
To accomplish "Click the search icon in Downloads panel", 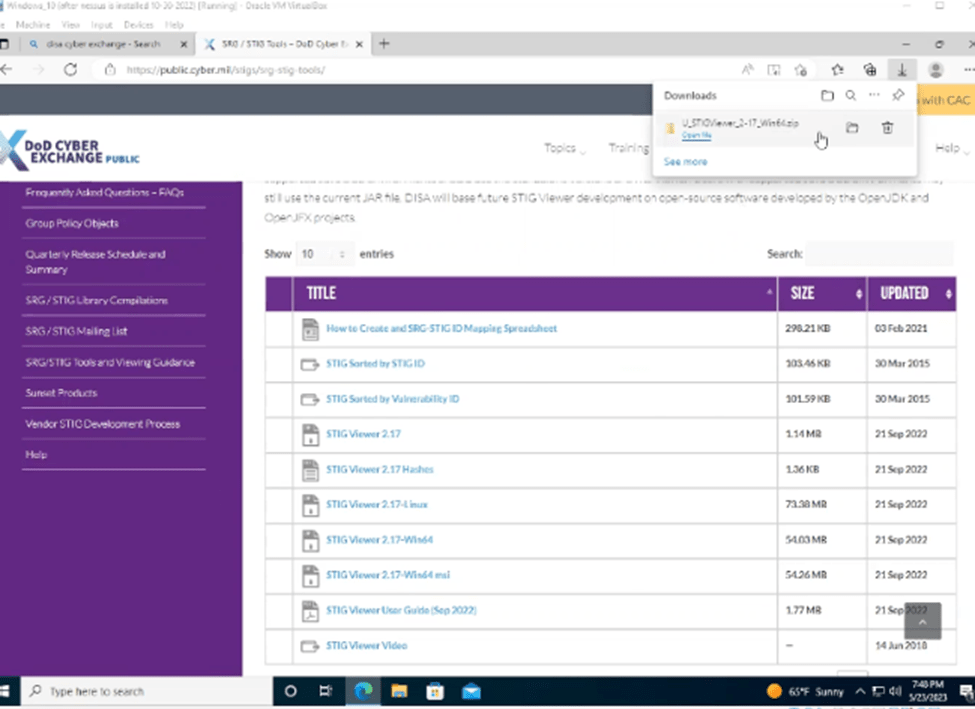I will 850,96.
